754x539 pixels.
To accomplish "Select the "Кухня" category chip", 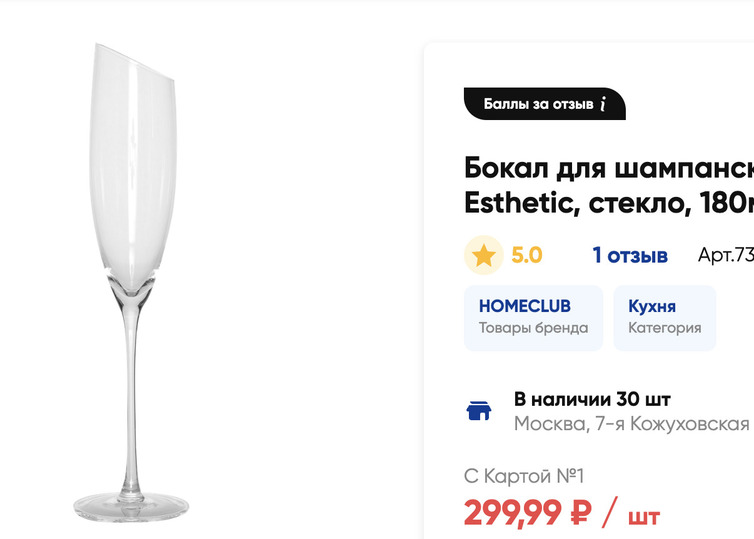I will pyautogui.click(x=664, y=317).
